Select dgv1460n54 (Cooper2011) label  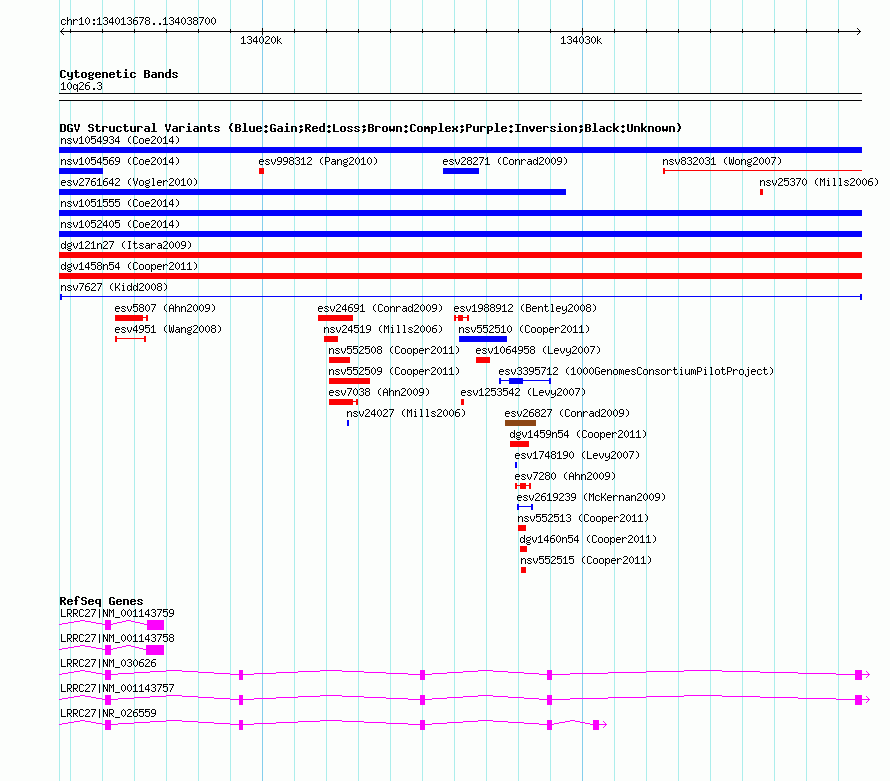click(x=588, y=539)
